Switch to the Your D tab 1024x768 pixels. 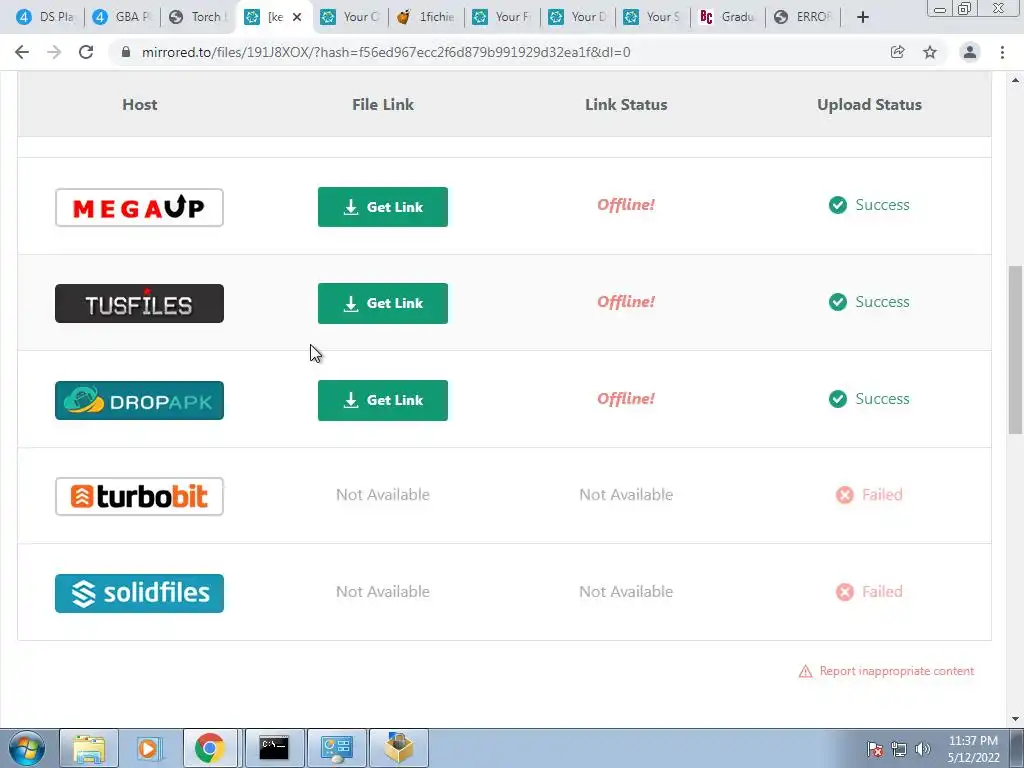(x=578, y=17)
